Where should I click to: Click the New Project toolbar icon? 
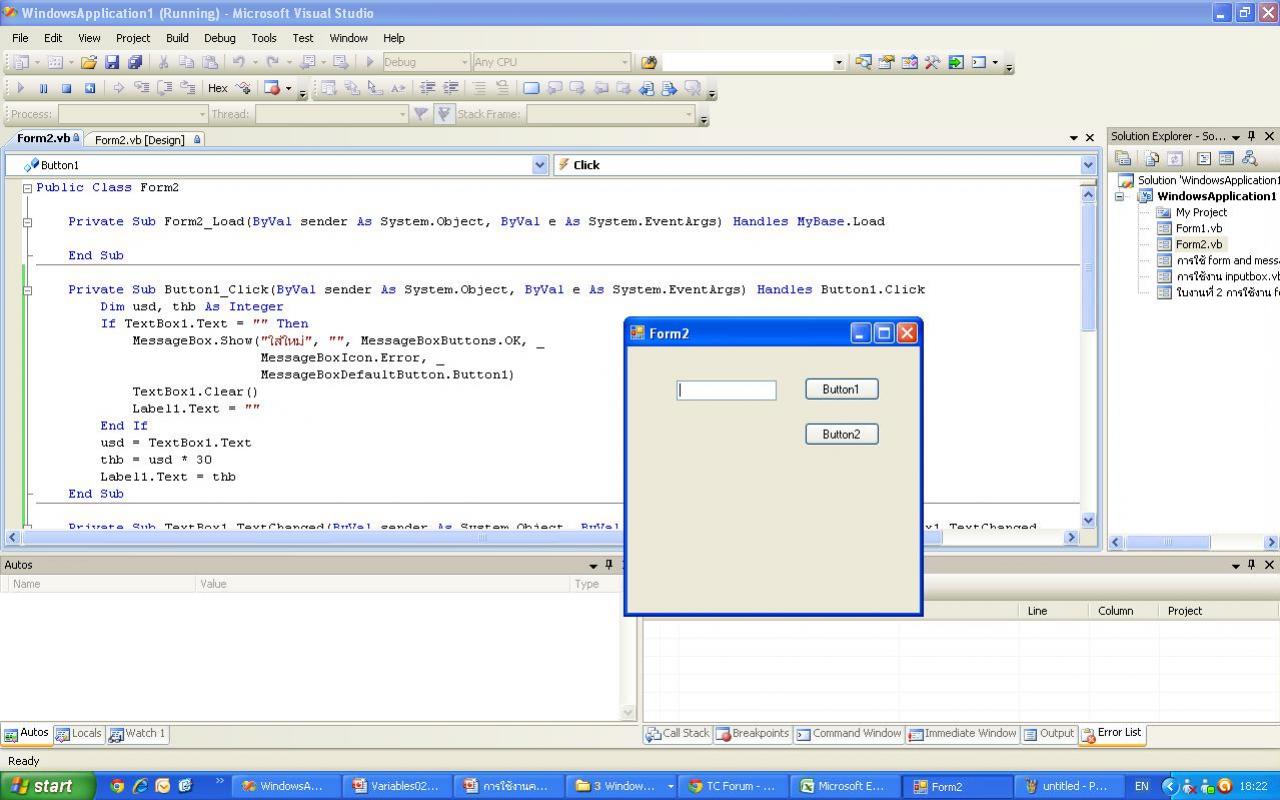coord(21,62)
